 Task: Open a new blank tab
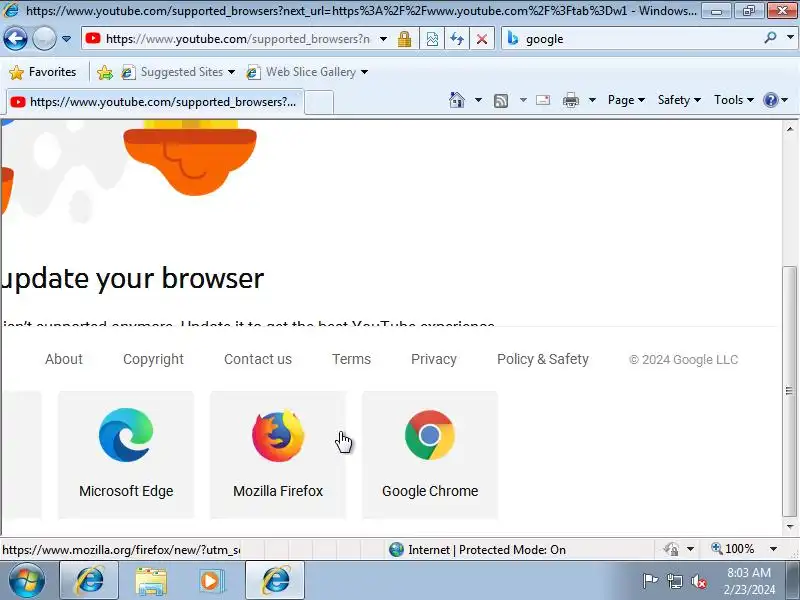pos(319,102)
